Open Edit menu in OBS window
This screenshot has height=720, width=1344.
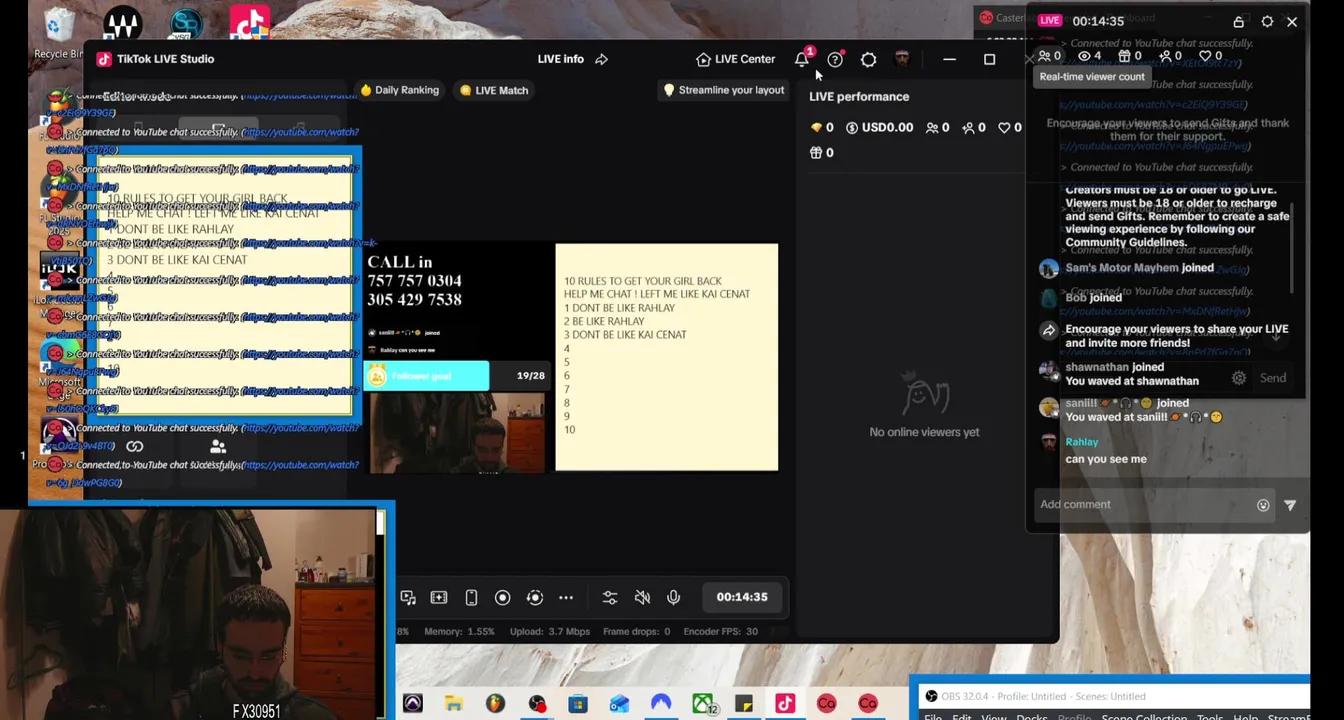pos(961,717)
